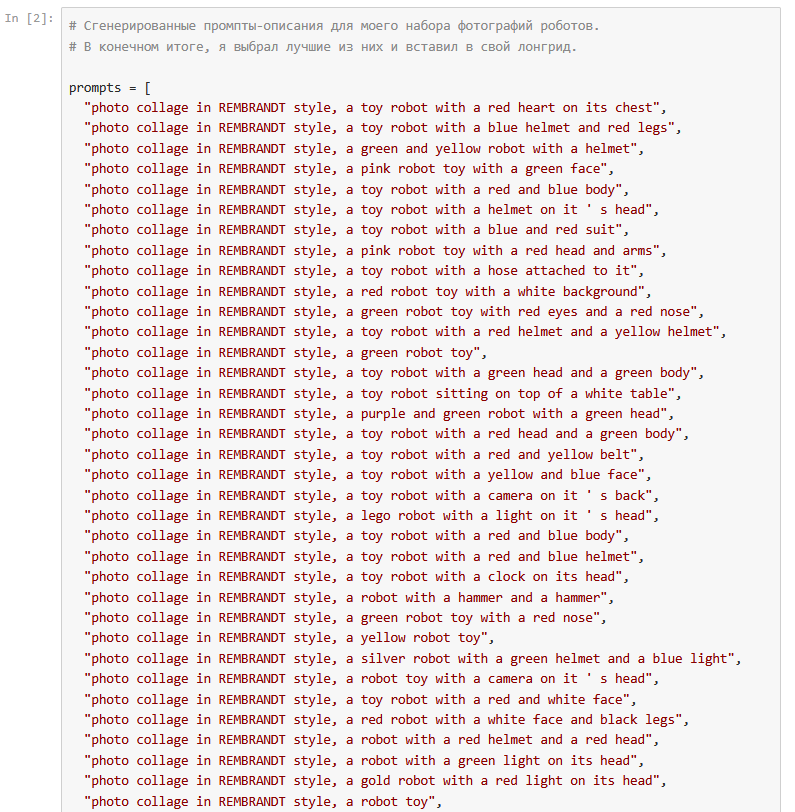This screenshot has height=812, width=795.
Task: Click the lego robot with a light line
Action: 367,516
